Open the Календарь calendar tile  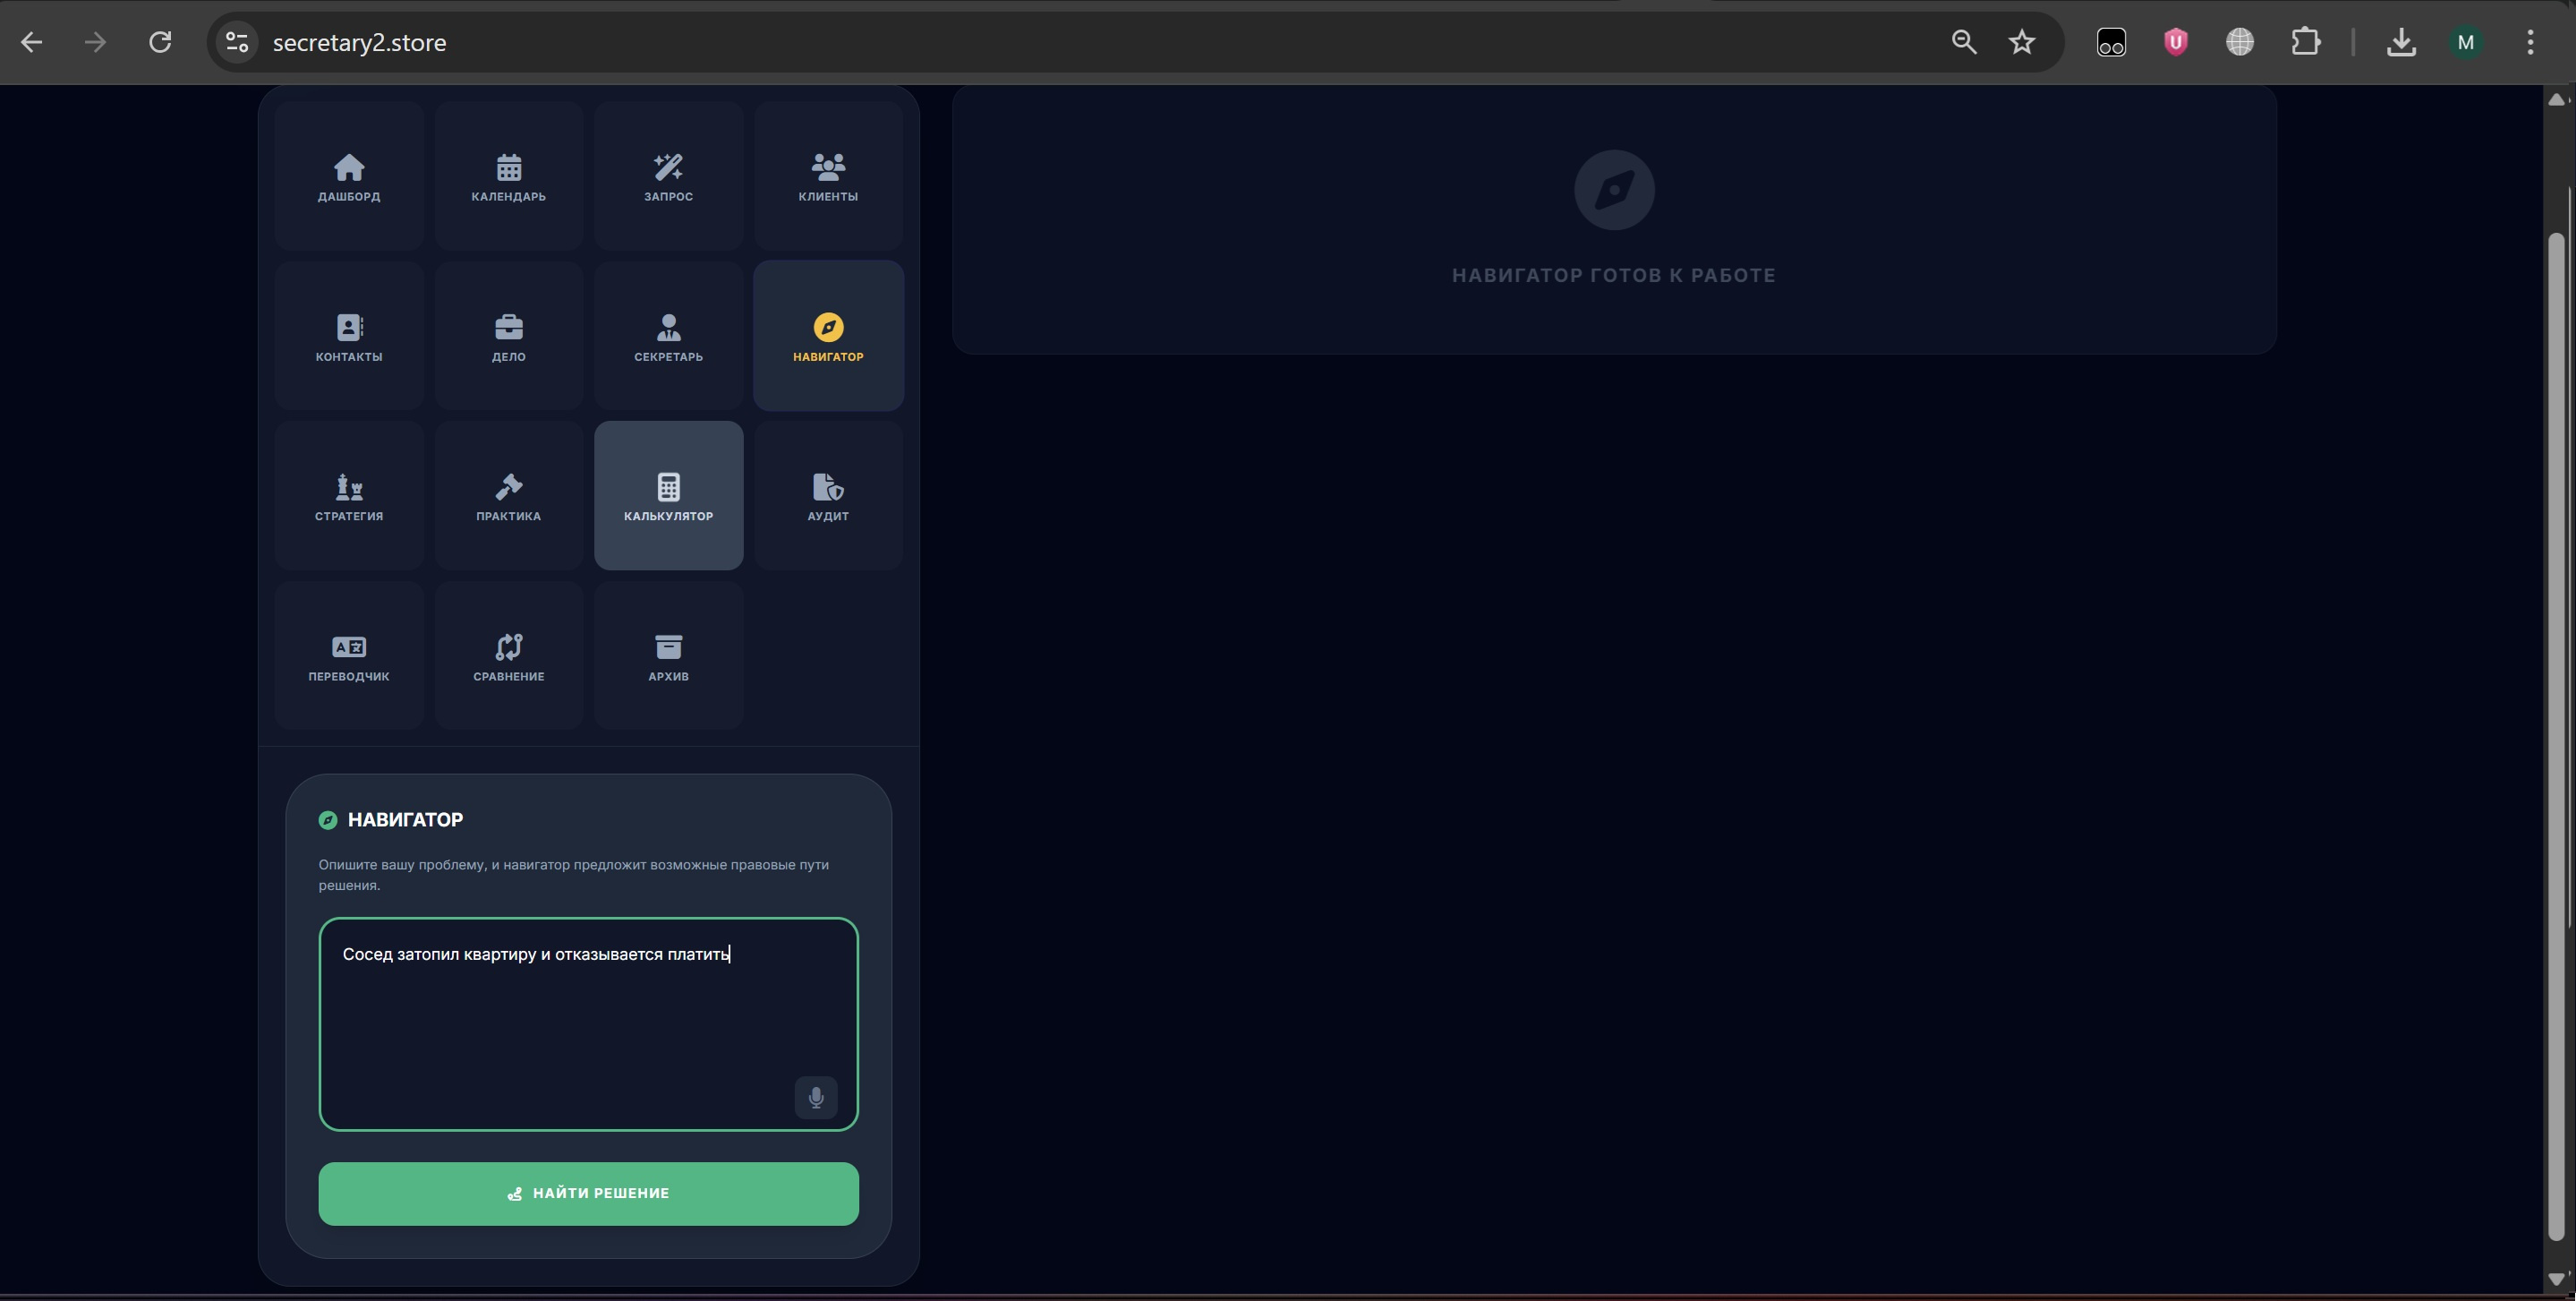click(x=508, y=176)
